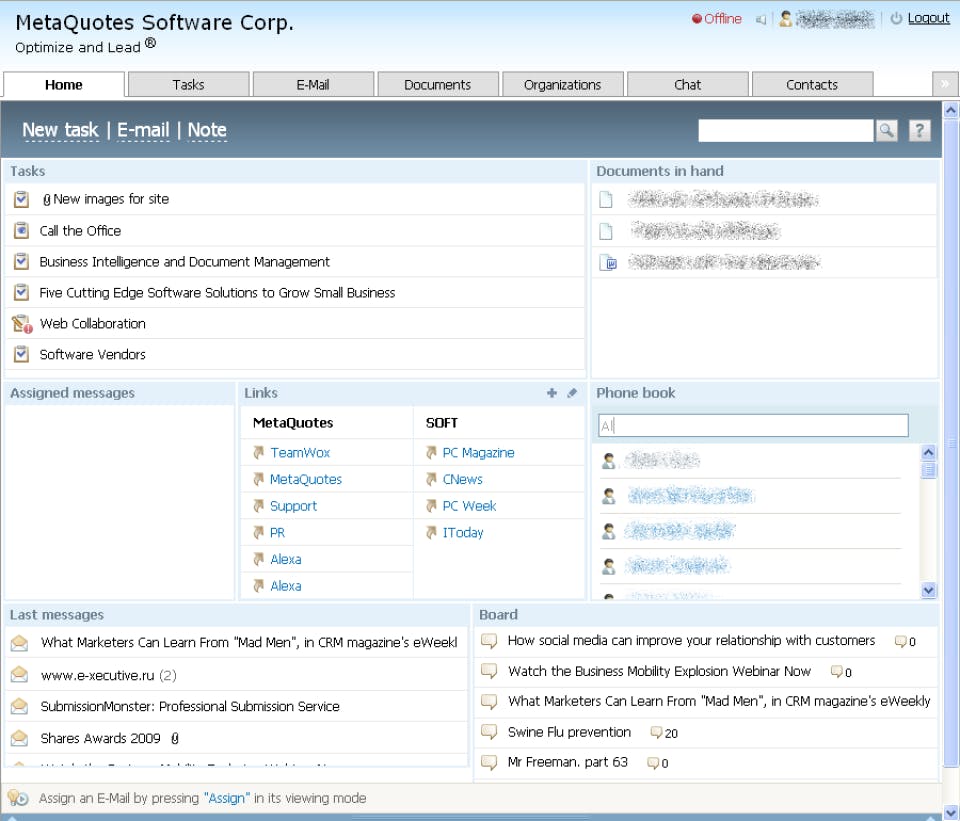Open board post "Watch the Business Mobility Explosion Webinar Now"
This screenshot has height=821, width=960.
coord(659,671)
